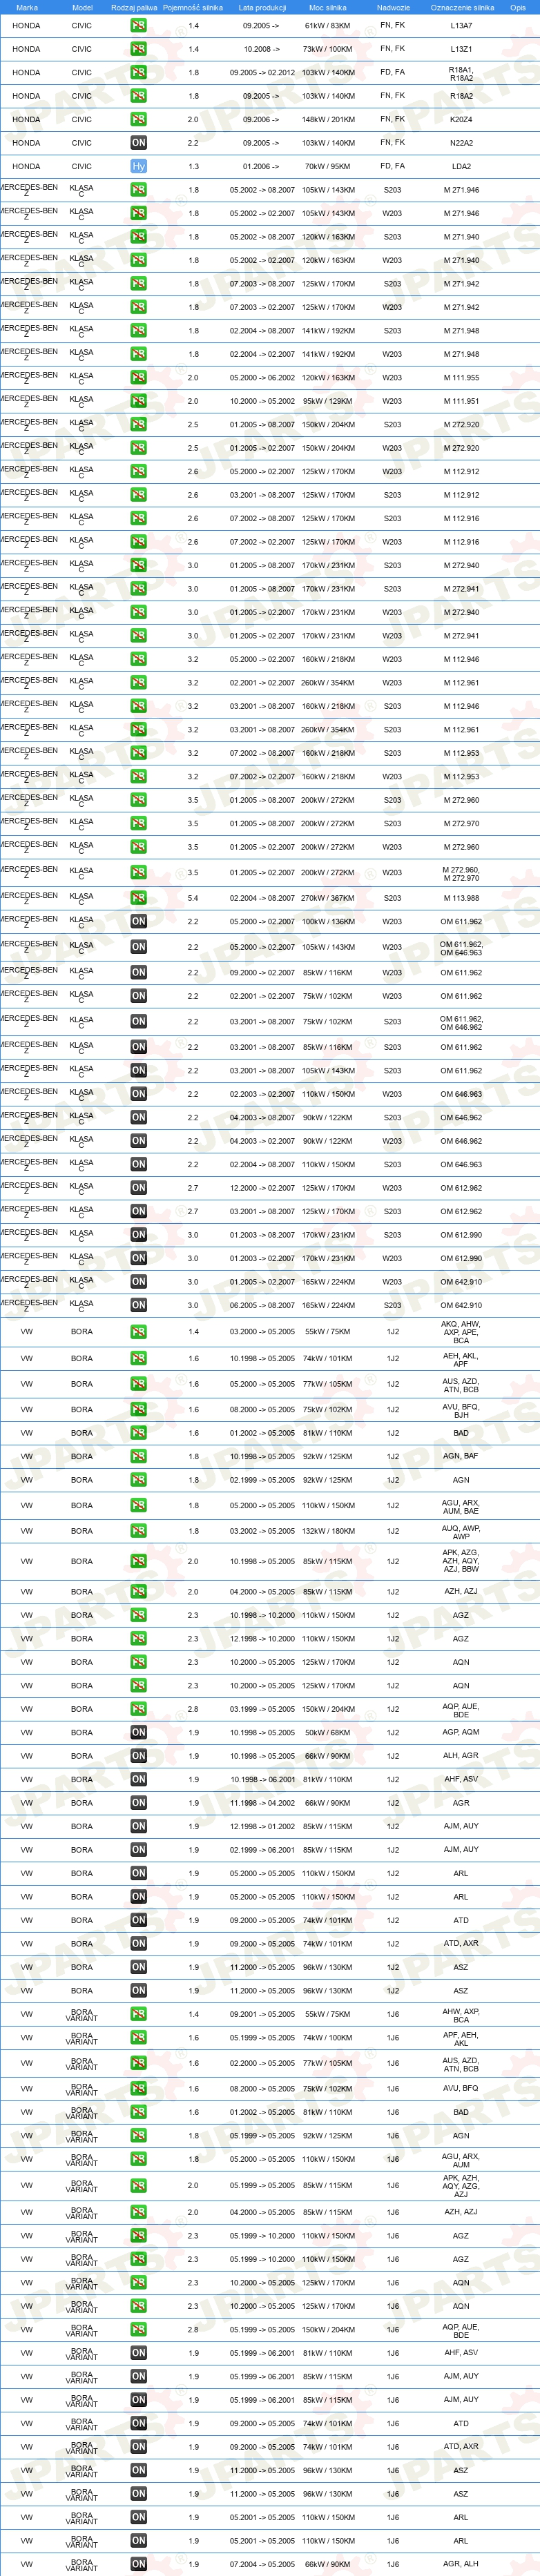Image resolution: width=540 pixels, height=2576 pixels.
Task: Select the 'LDA2' engine code cell
Action: [461, 166]
